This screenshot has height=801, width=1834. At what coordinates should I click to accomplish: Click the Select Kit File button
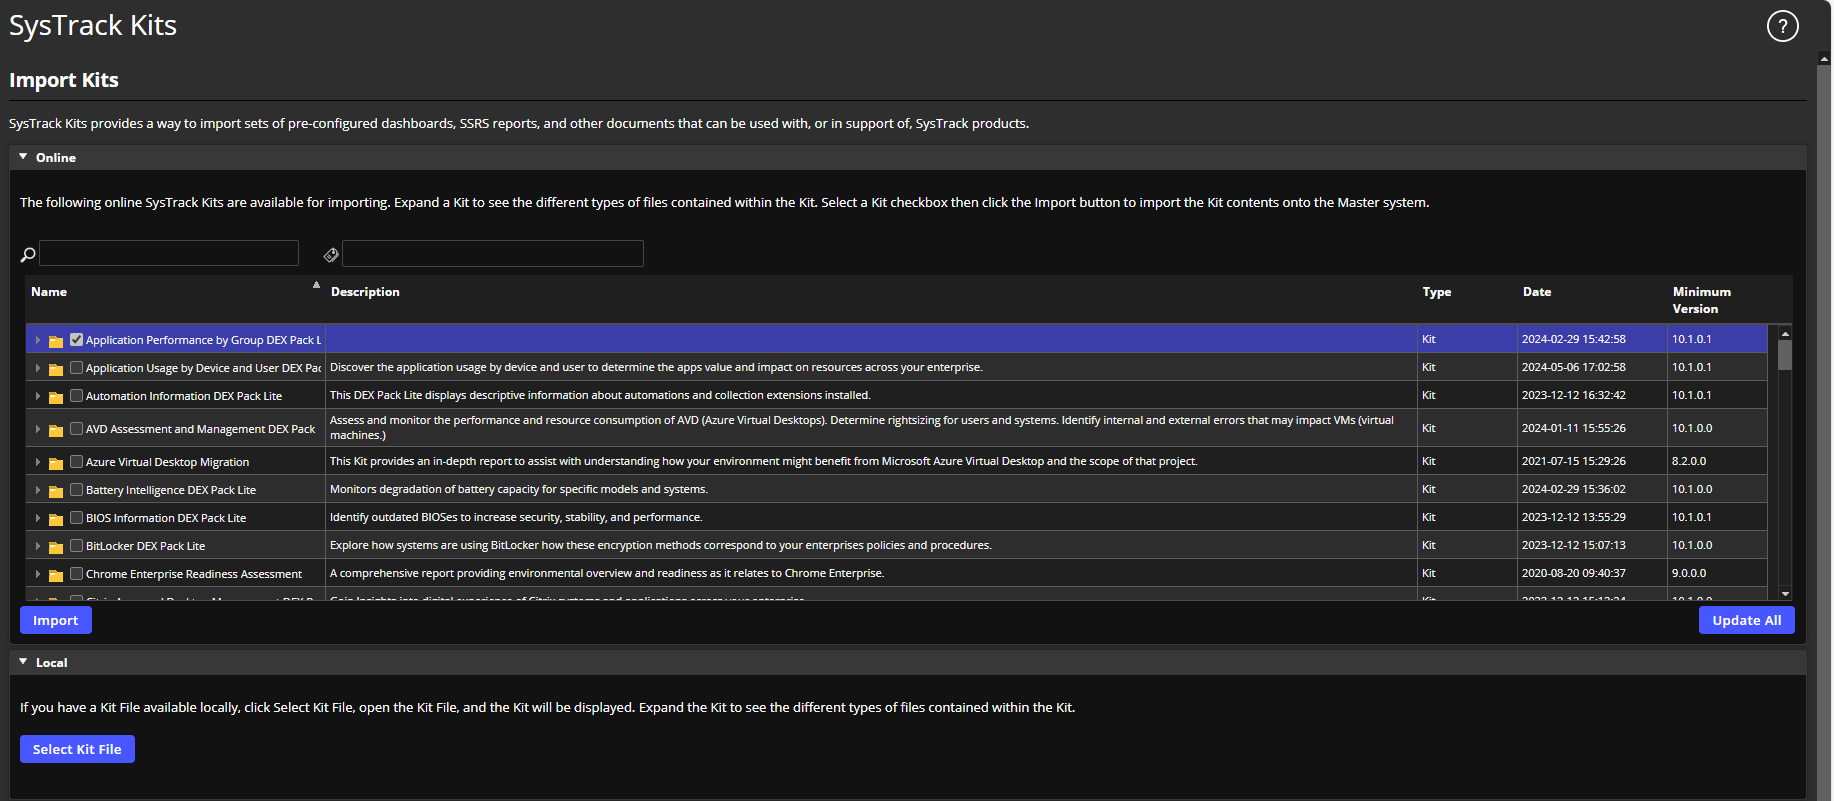tap(77, 749)
